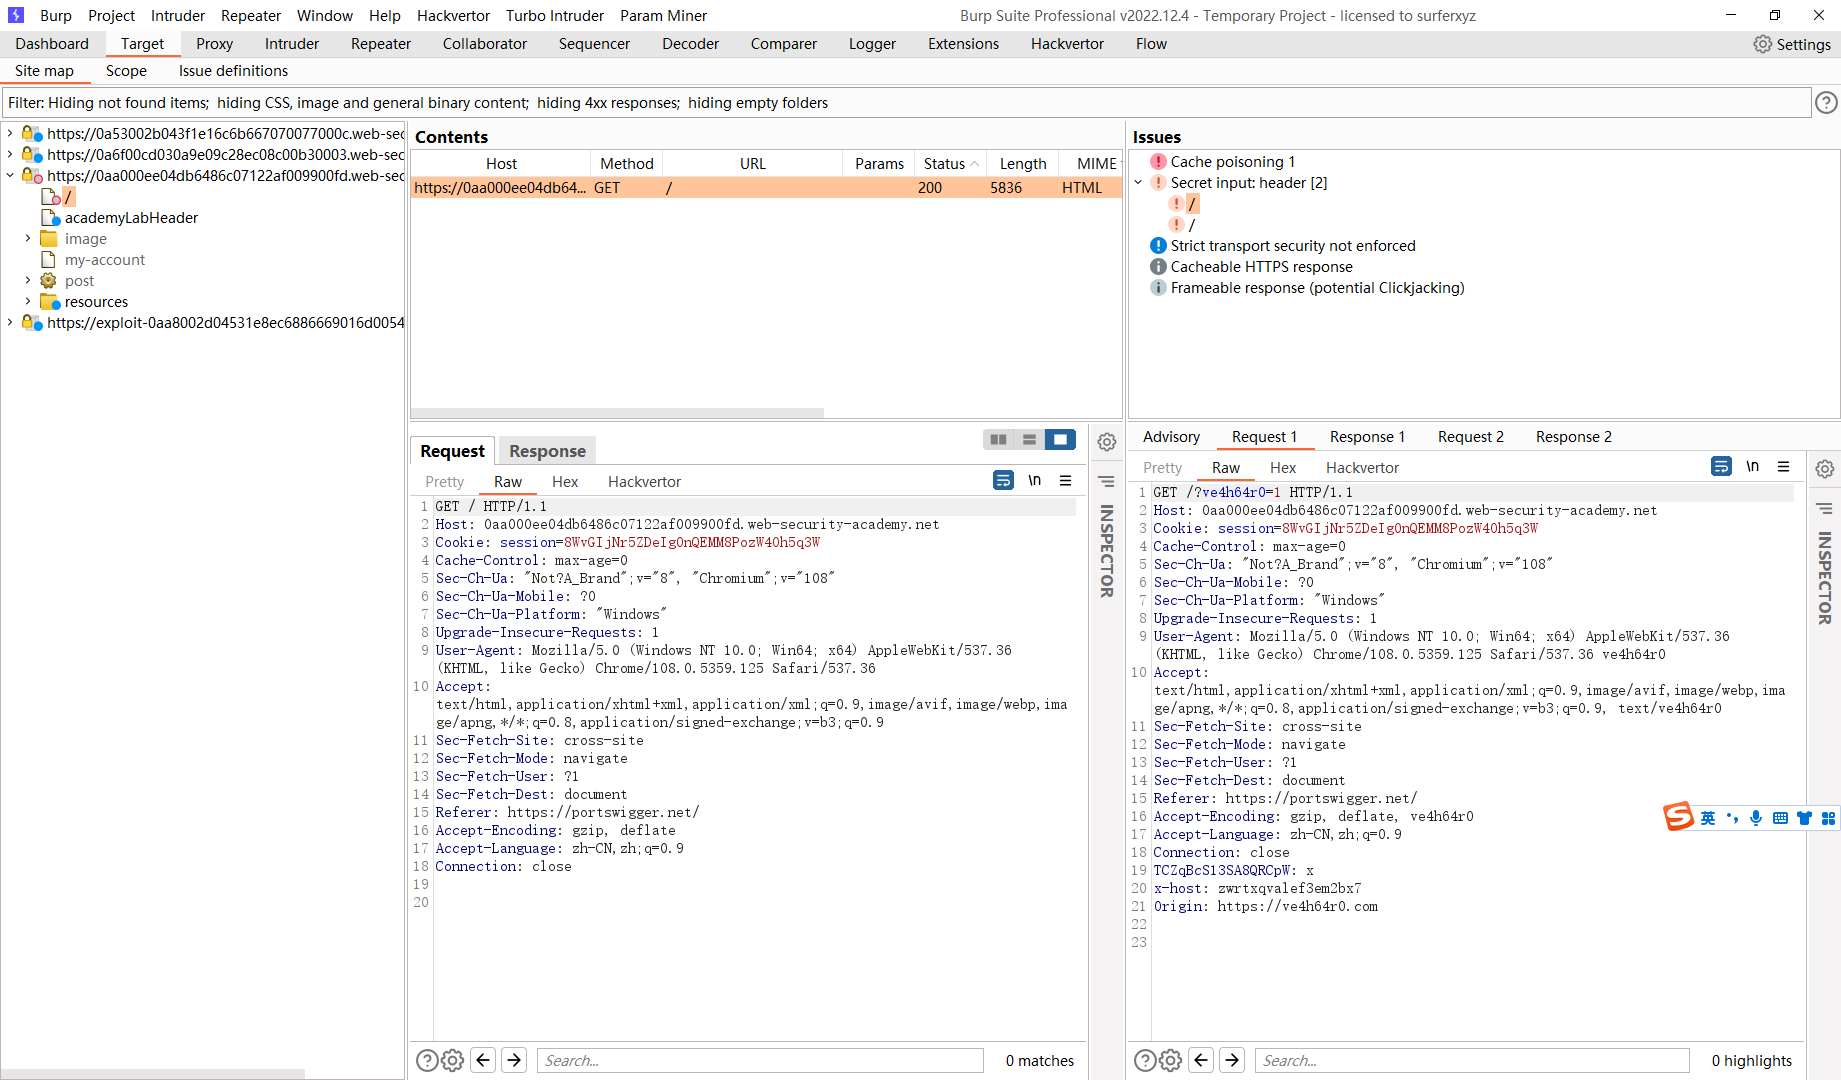This screenshot has height=1080, width=1841.
Task: Open Hackvertor view in Issues viewer
Action: pyautogui.click(x=1362, y=468)
